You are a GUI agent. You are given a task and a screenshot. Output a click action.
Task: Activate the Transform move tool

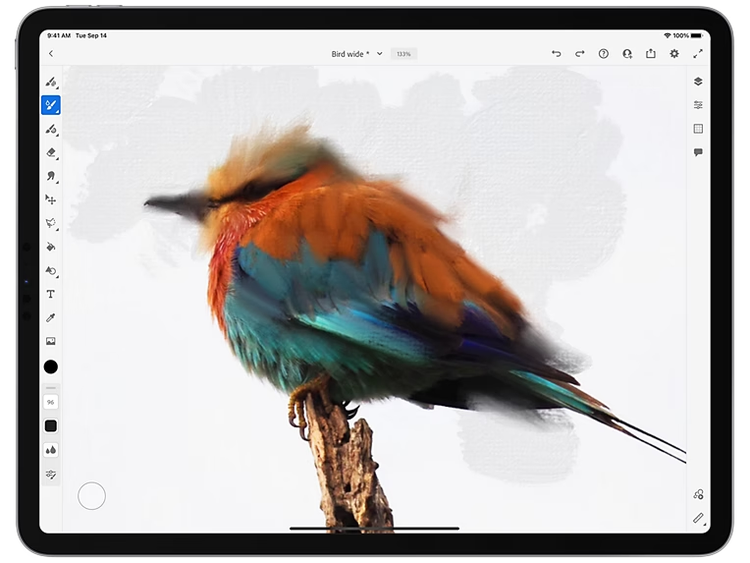[51, 199]
